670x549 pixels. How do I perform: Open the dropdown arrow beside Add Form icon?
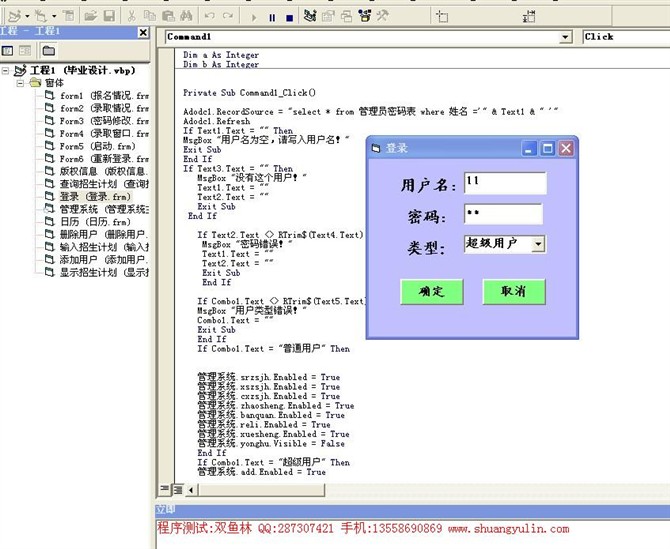coord(54,17)
